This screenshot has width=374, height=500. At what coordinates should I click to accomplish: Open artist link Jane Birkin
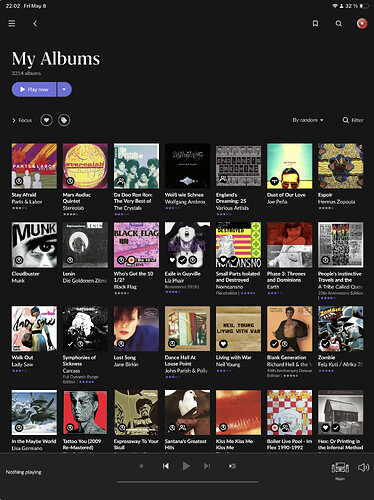pyautogui.click(x=126, y=364)
